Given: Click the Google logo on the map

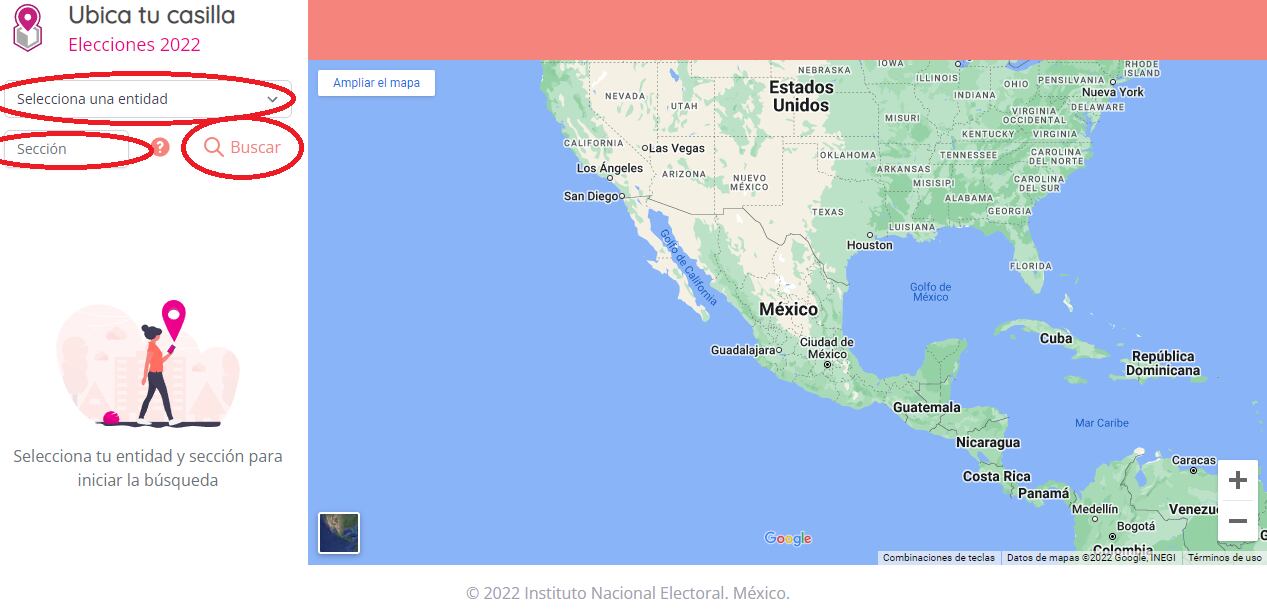Looking at the screenshot, I should coord(788,539).
